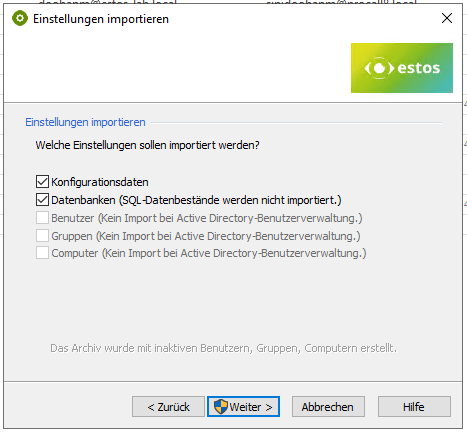Uncheck the Konfigurationsdaten checkbox
Viewport: 467px width, 432px height.
(x=42, y=182)
